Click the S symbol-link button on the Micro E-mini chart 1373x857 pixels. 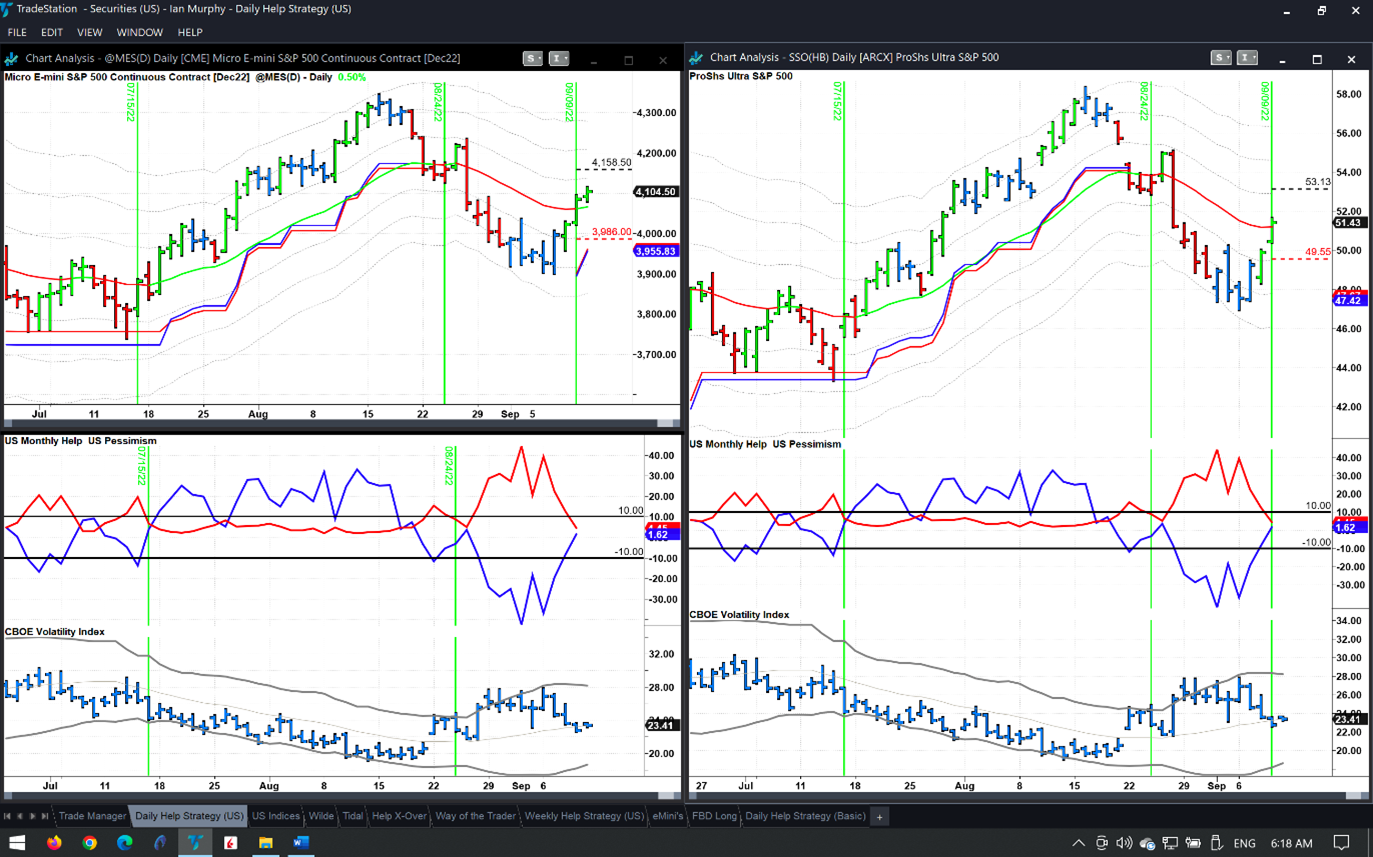point(532,59)
